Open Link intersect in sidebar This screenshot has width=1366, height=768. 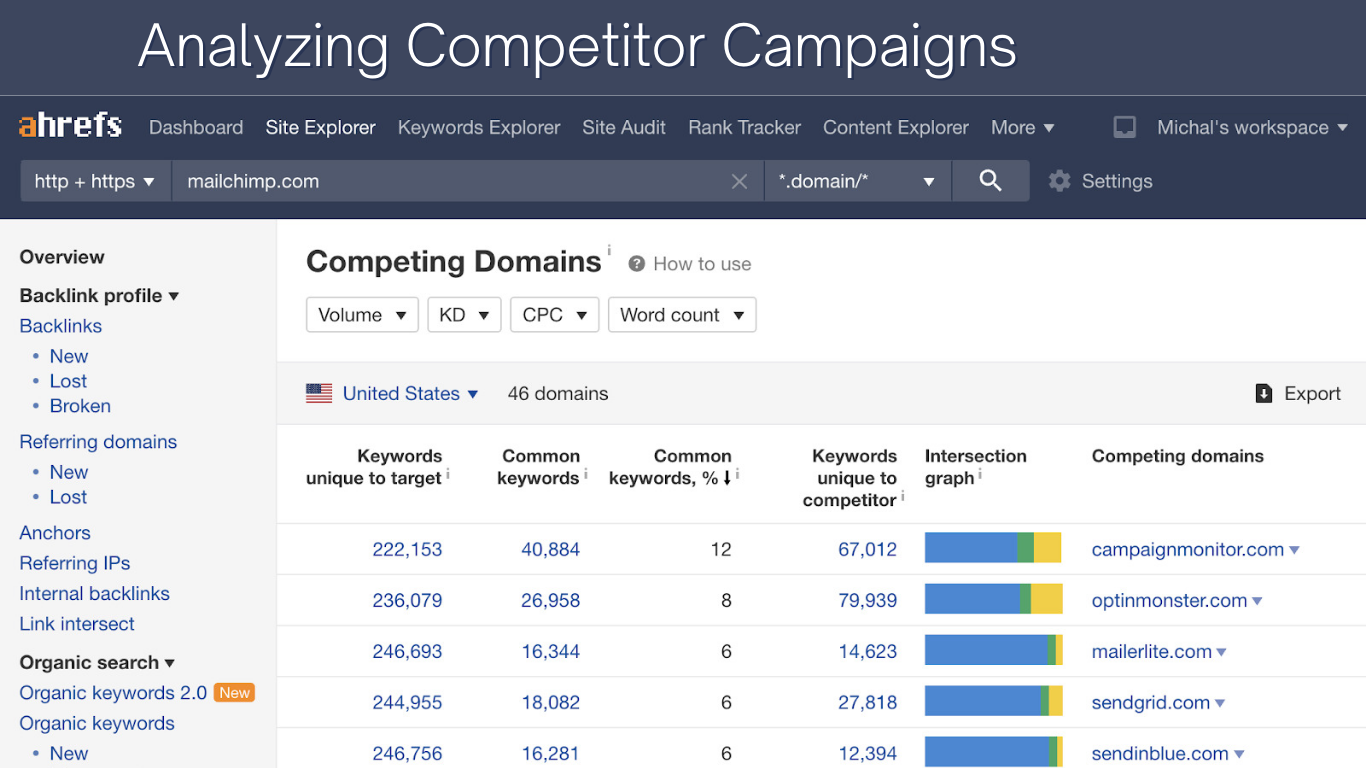pyautogui.click(x=77, y=624)
